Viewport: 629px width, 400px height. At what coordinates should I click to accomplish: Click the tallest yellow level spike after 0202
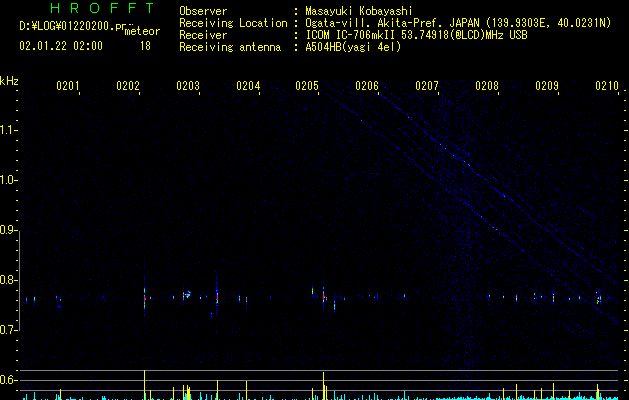pos(144,385)
